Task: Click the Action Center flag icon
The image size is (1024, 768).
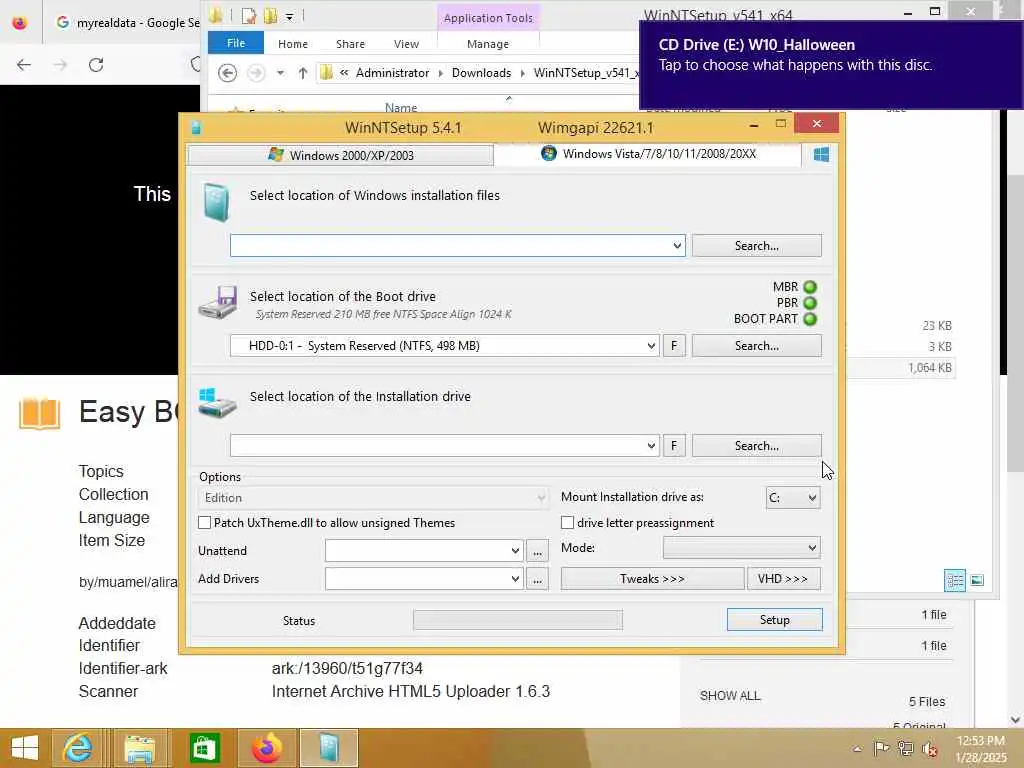Action: tap(881, 748)
